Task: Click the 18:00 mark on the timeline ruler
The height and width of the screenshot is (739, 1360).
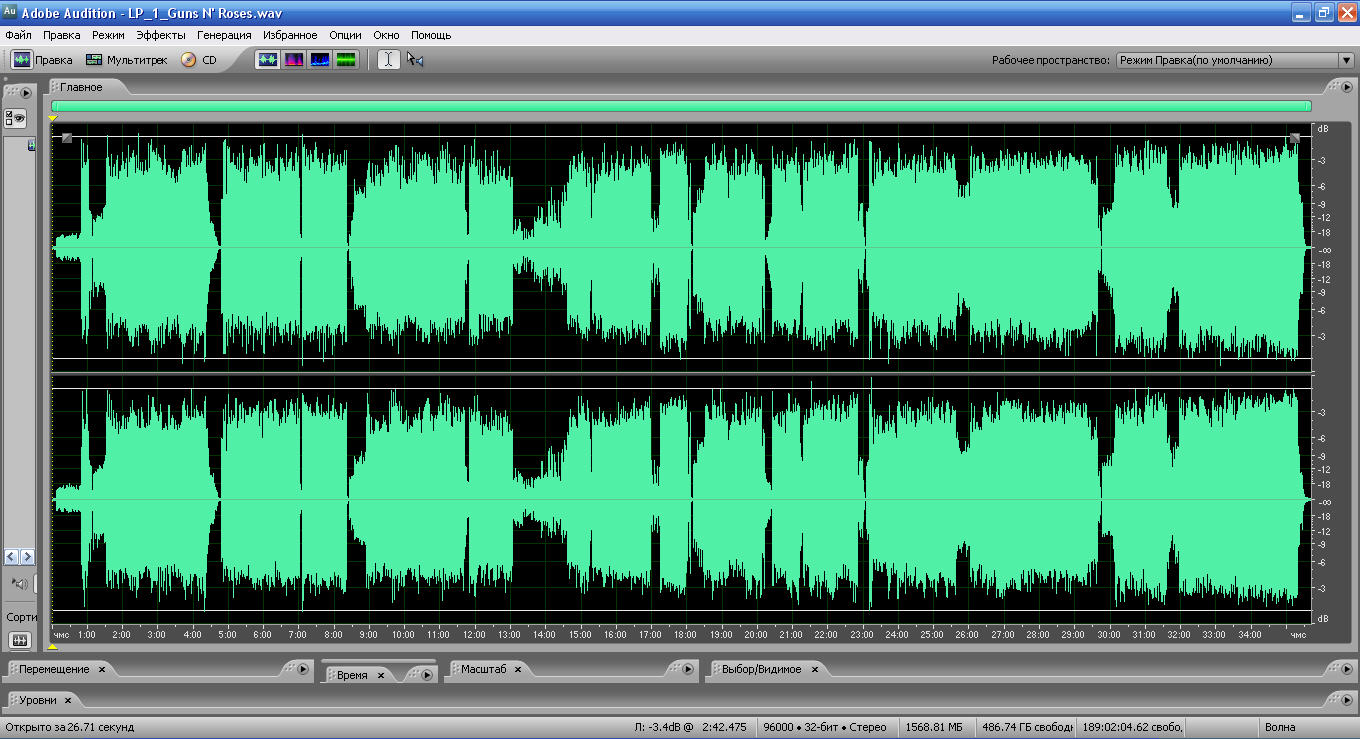Action: pos(685,635)
